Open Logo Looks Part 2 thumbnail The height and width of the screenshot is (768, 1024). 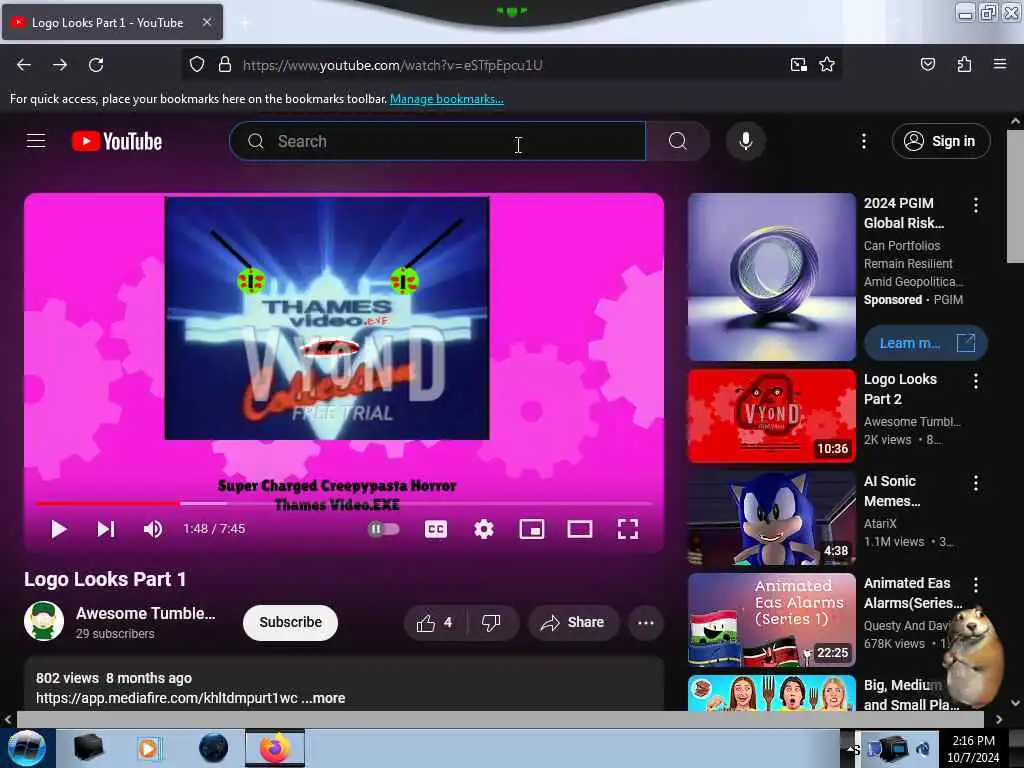click(x=772, y=416)
